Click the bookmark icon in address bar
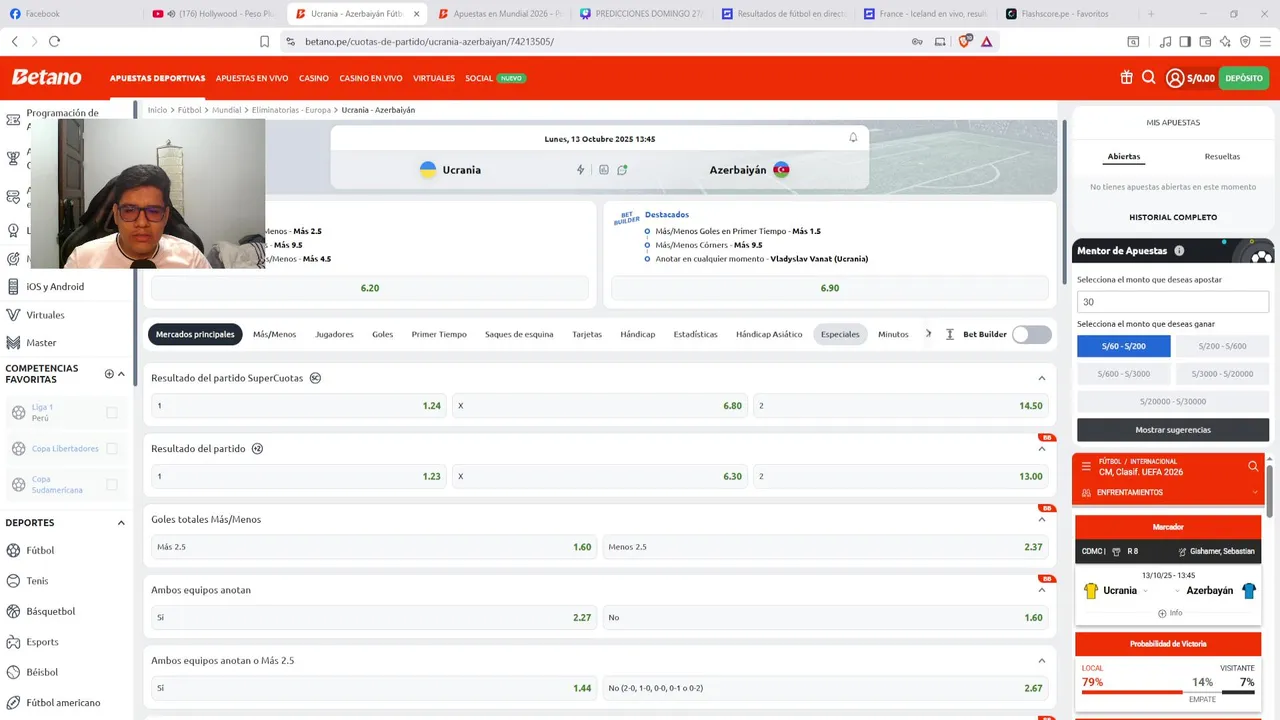Screen dimensions: 1280x720 click(264, 41)
